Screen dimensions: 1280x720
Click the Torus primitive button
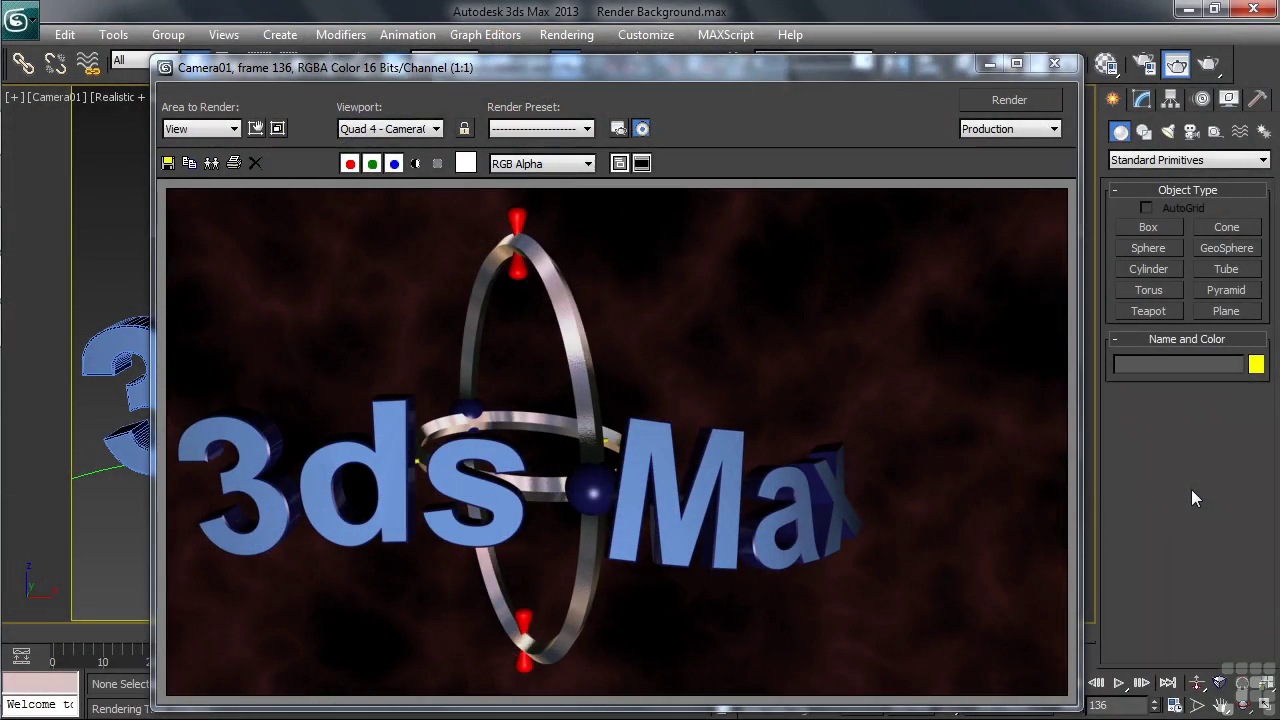pyautogui.click(x=1148, y=290)
